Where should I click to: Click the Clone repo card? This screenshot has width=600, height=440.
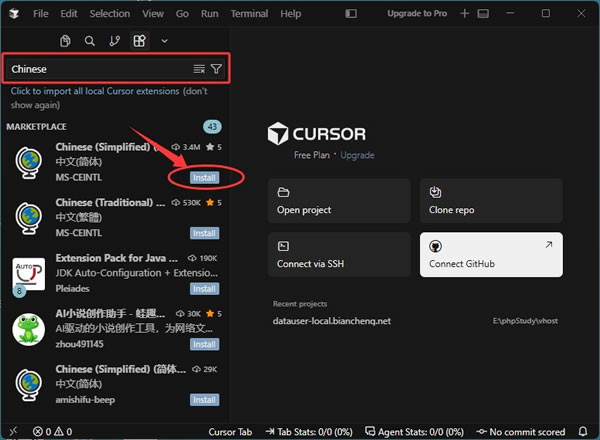point(491,201)
